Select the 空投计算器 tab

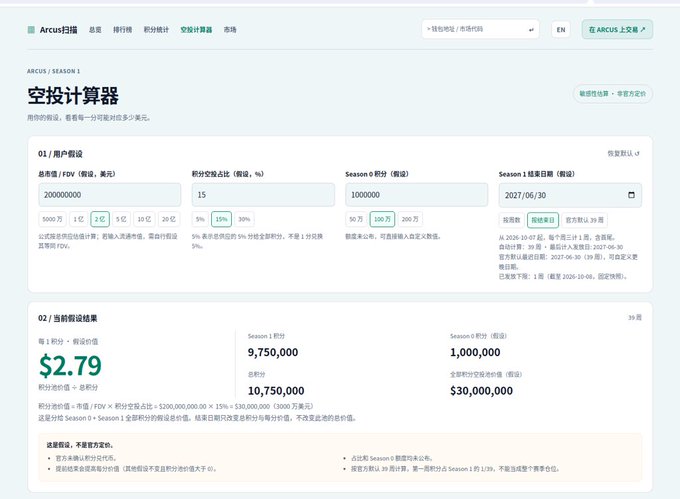(x=196, y=30)
